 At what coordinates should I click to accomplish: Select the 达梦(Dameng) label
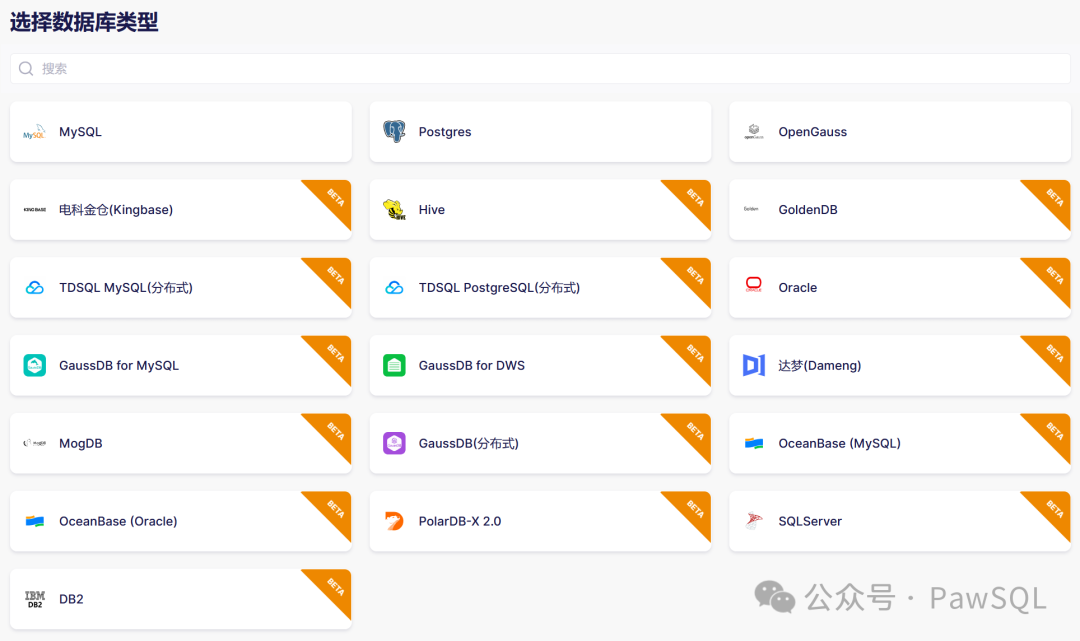coord(820,365)
